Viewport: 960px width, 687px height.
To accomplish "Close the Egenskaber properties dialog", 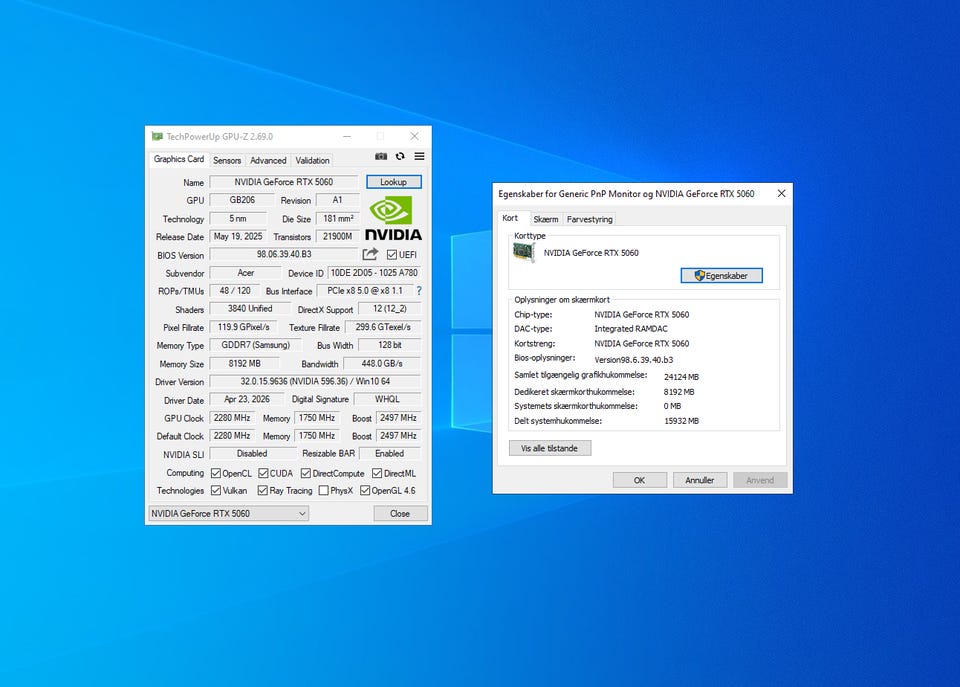I will click(x=781, y=193).
